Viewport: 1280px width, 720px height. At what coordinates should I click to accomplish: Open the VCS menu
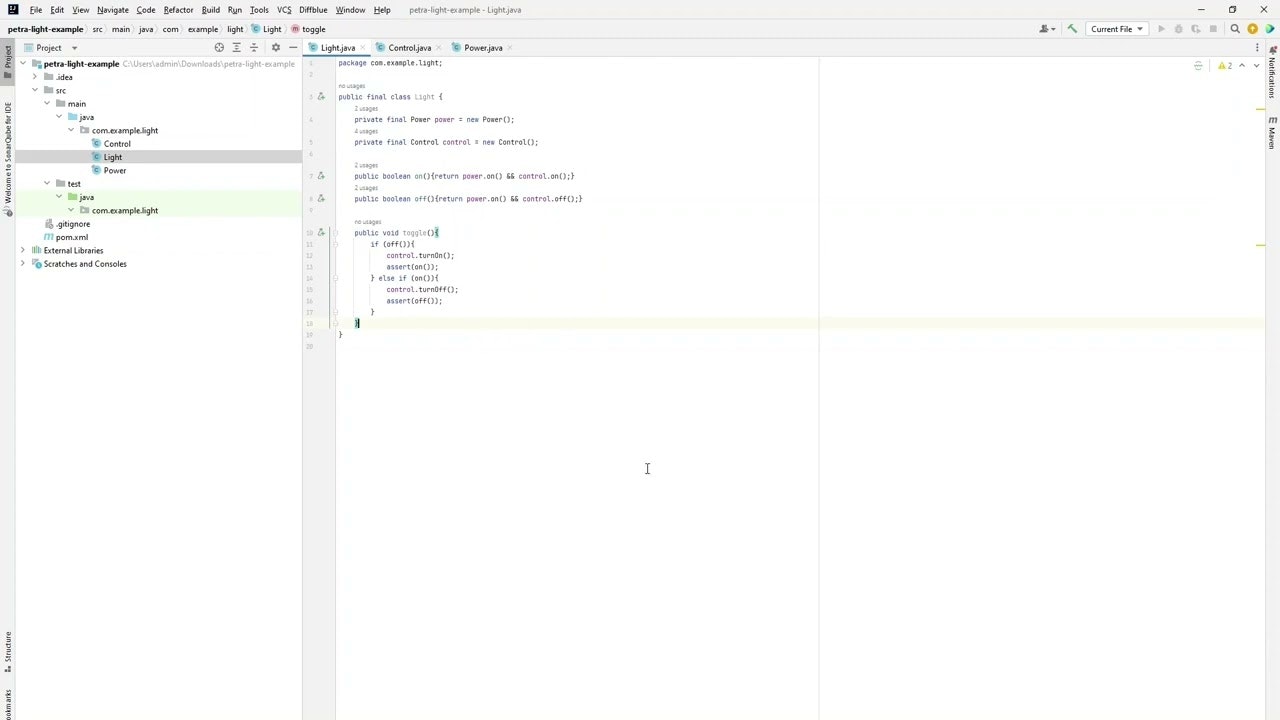coord(284,10)
